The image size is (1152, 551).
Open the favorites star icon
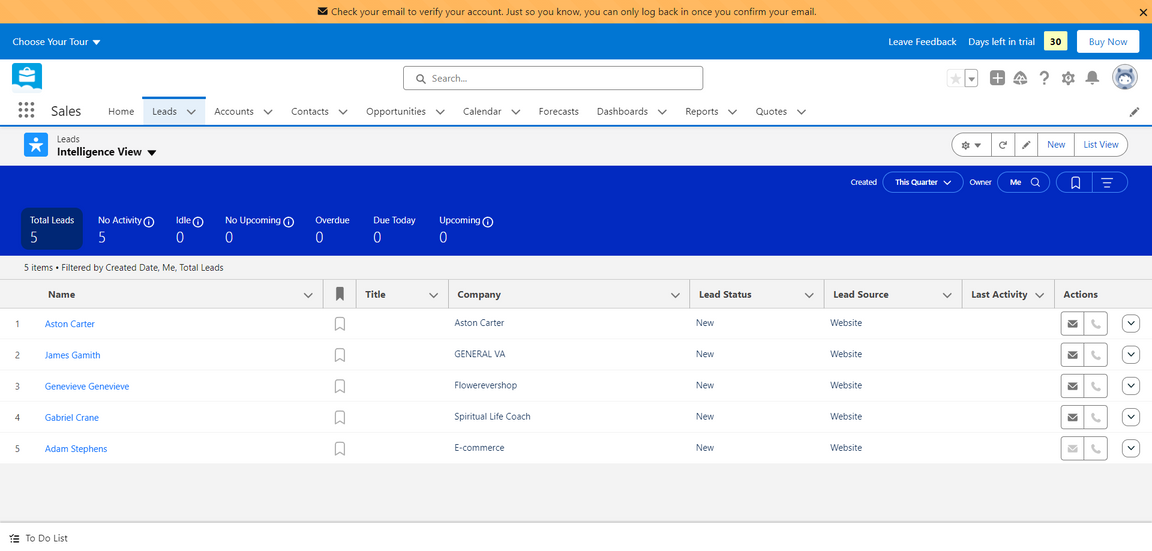955,79
